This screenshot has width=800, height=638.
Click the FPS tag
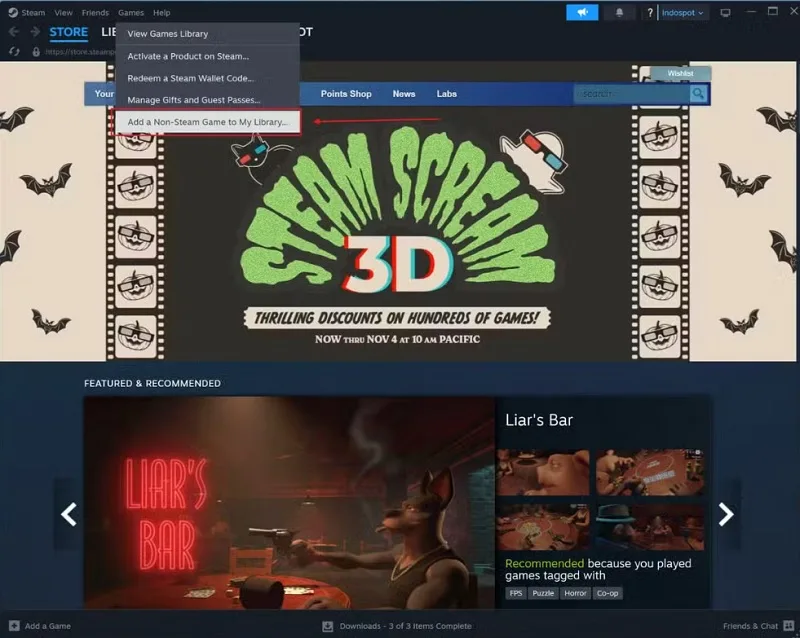pyautogui.click(x=516, y=593)
